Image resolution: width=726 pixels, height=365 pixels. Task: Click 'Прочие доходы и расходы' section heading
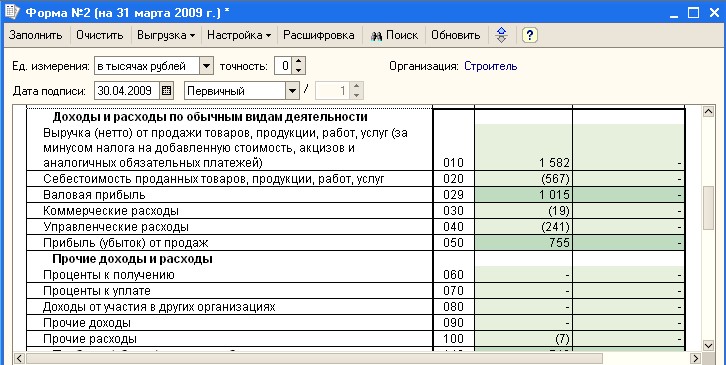tap(132, 258)
